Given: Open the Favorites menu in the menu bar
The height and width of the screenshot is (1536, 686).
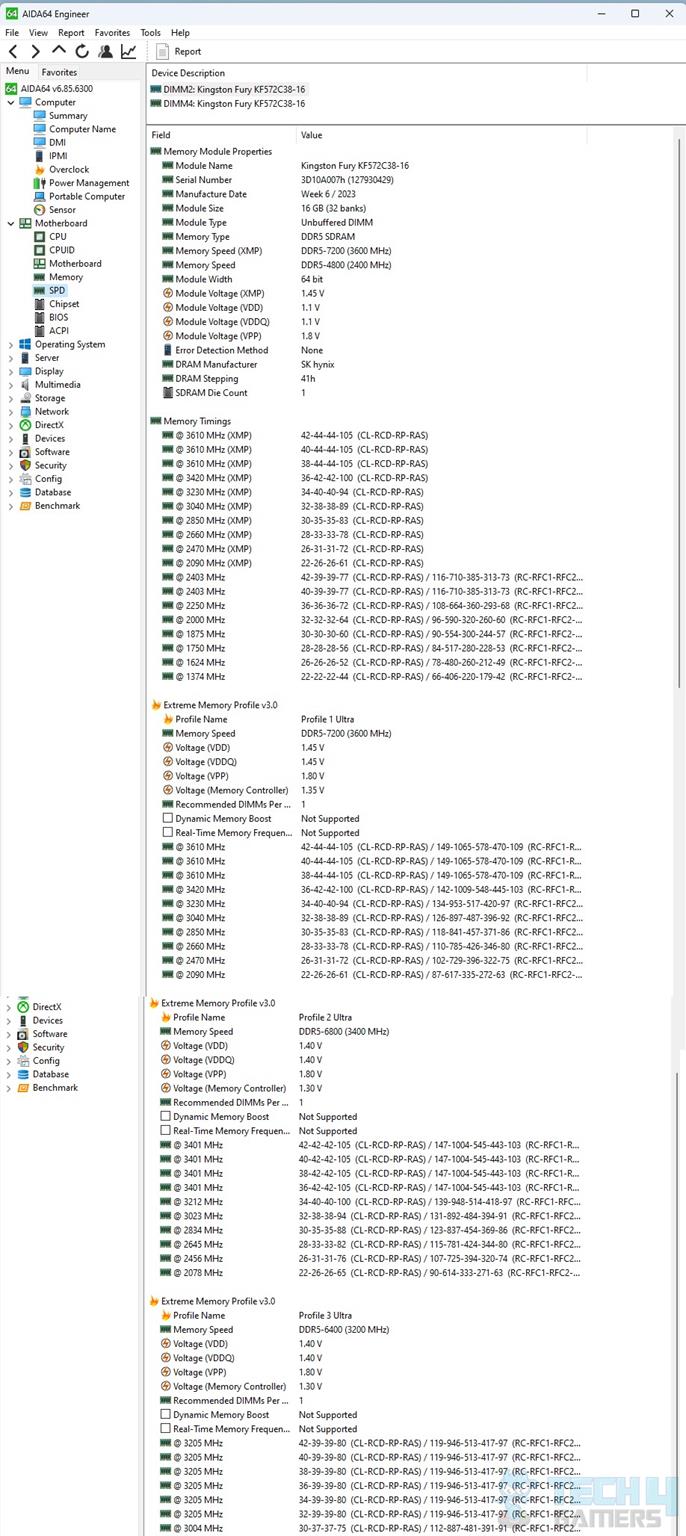Looking at the screenshot, I should (112, 33).
